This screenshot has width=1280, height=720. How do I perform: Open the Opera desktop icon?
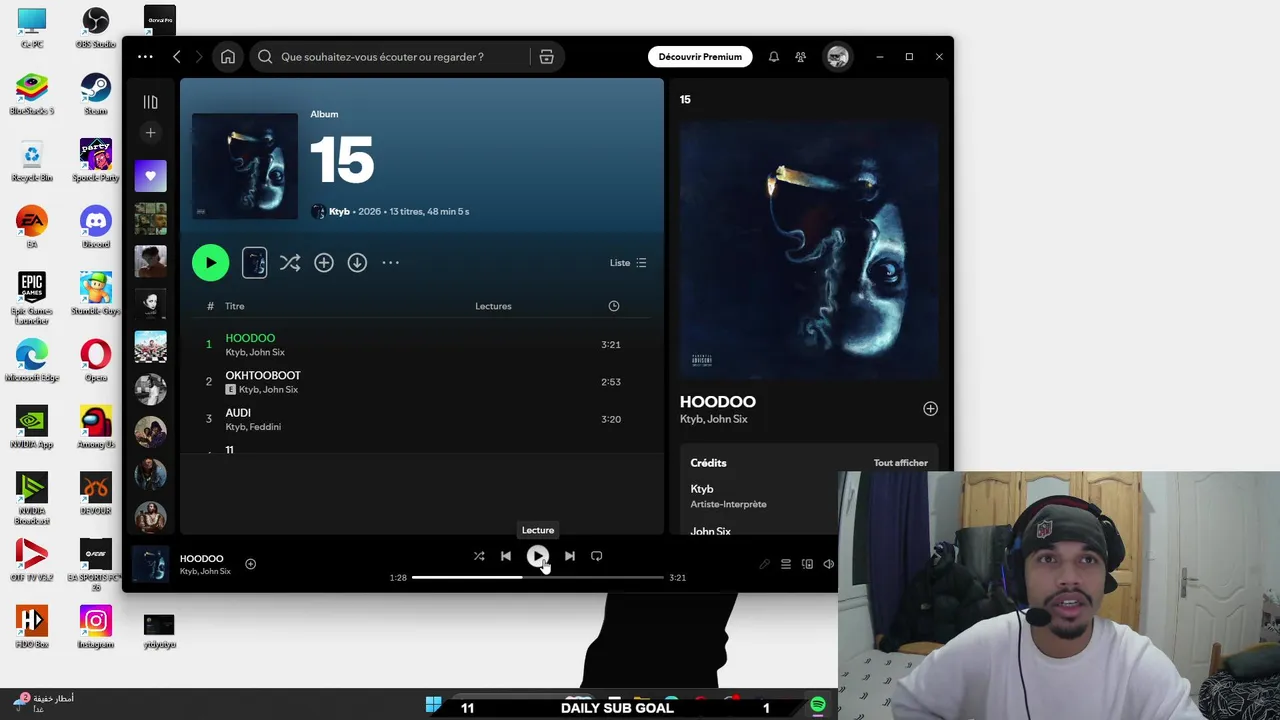tap(96, 361)
